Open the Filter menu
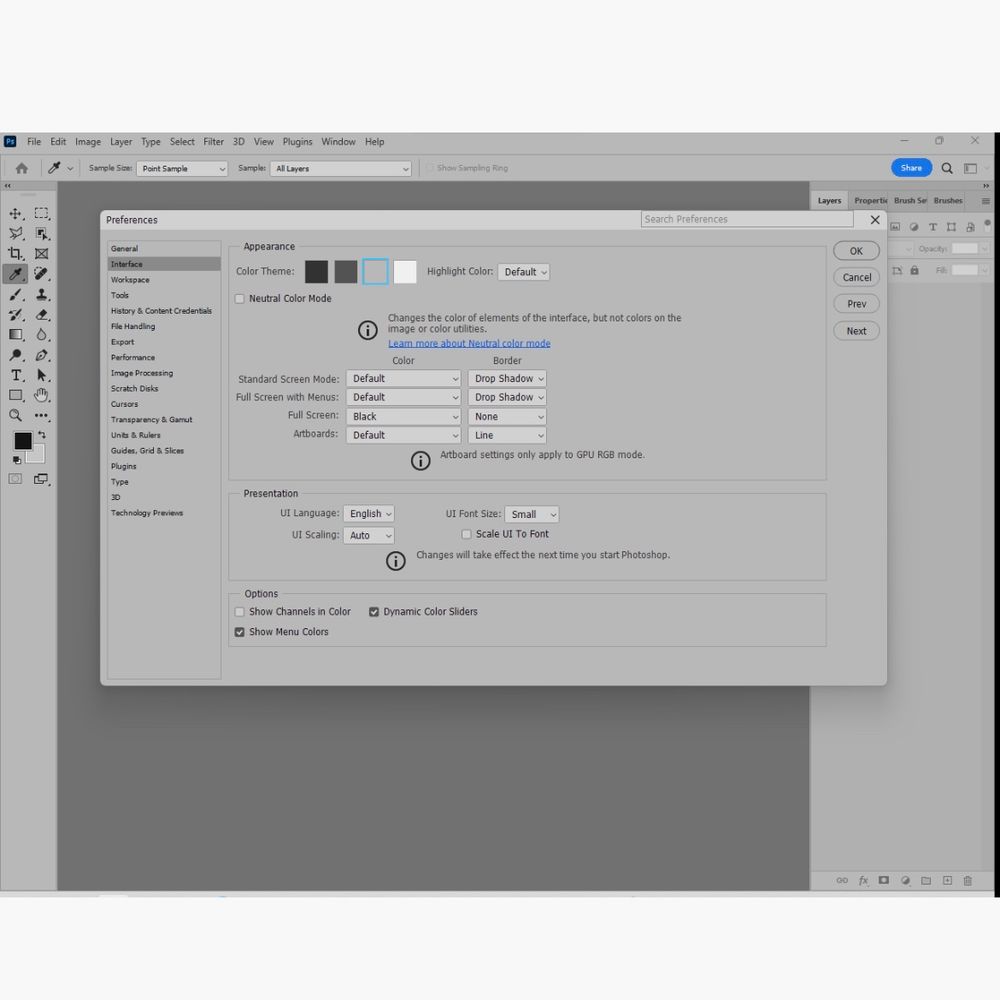 [213, 141]
